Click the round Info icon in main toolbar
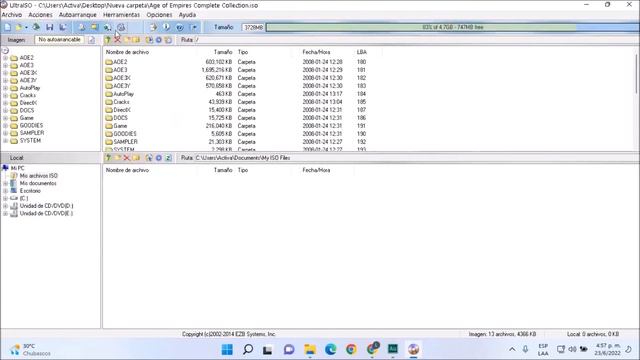Screen dimensions: 640x360 pos(166,27)
